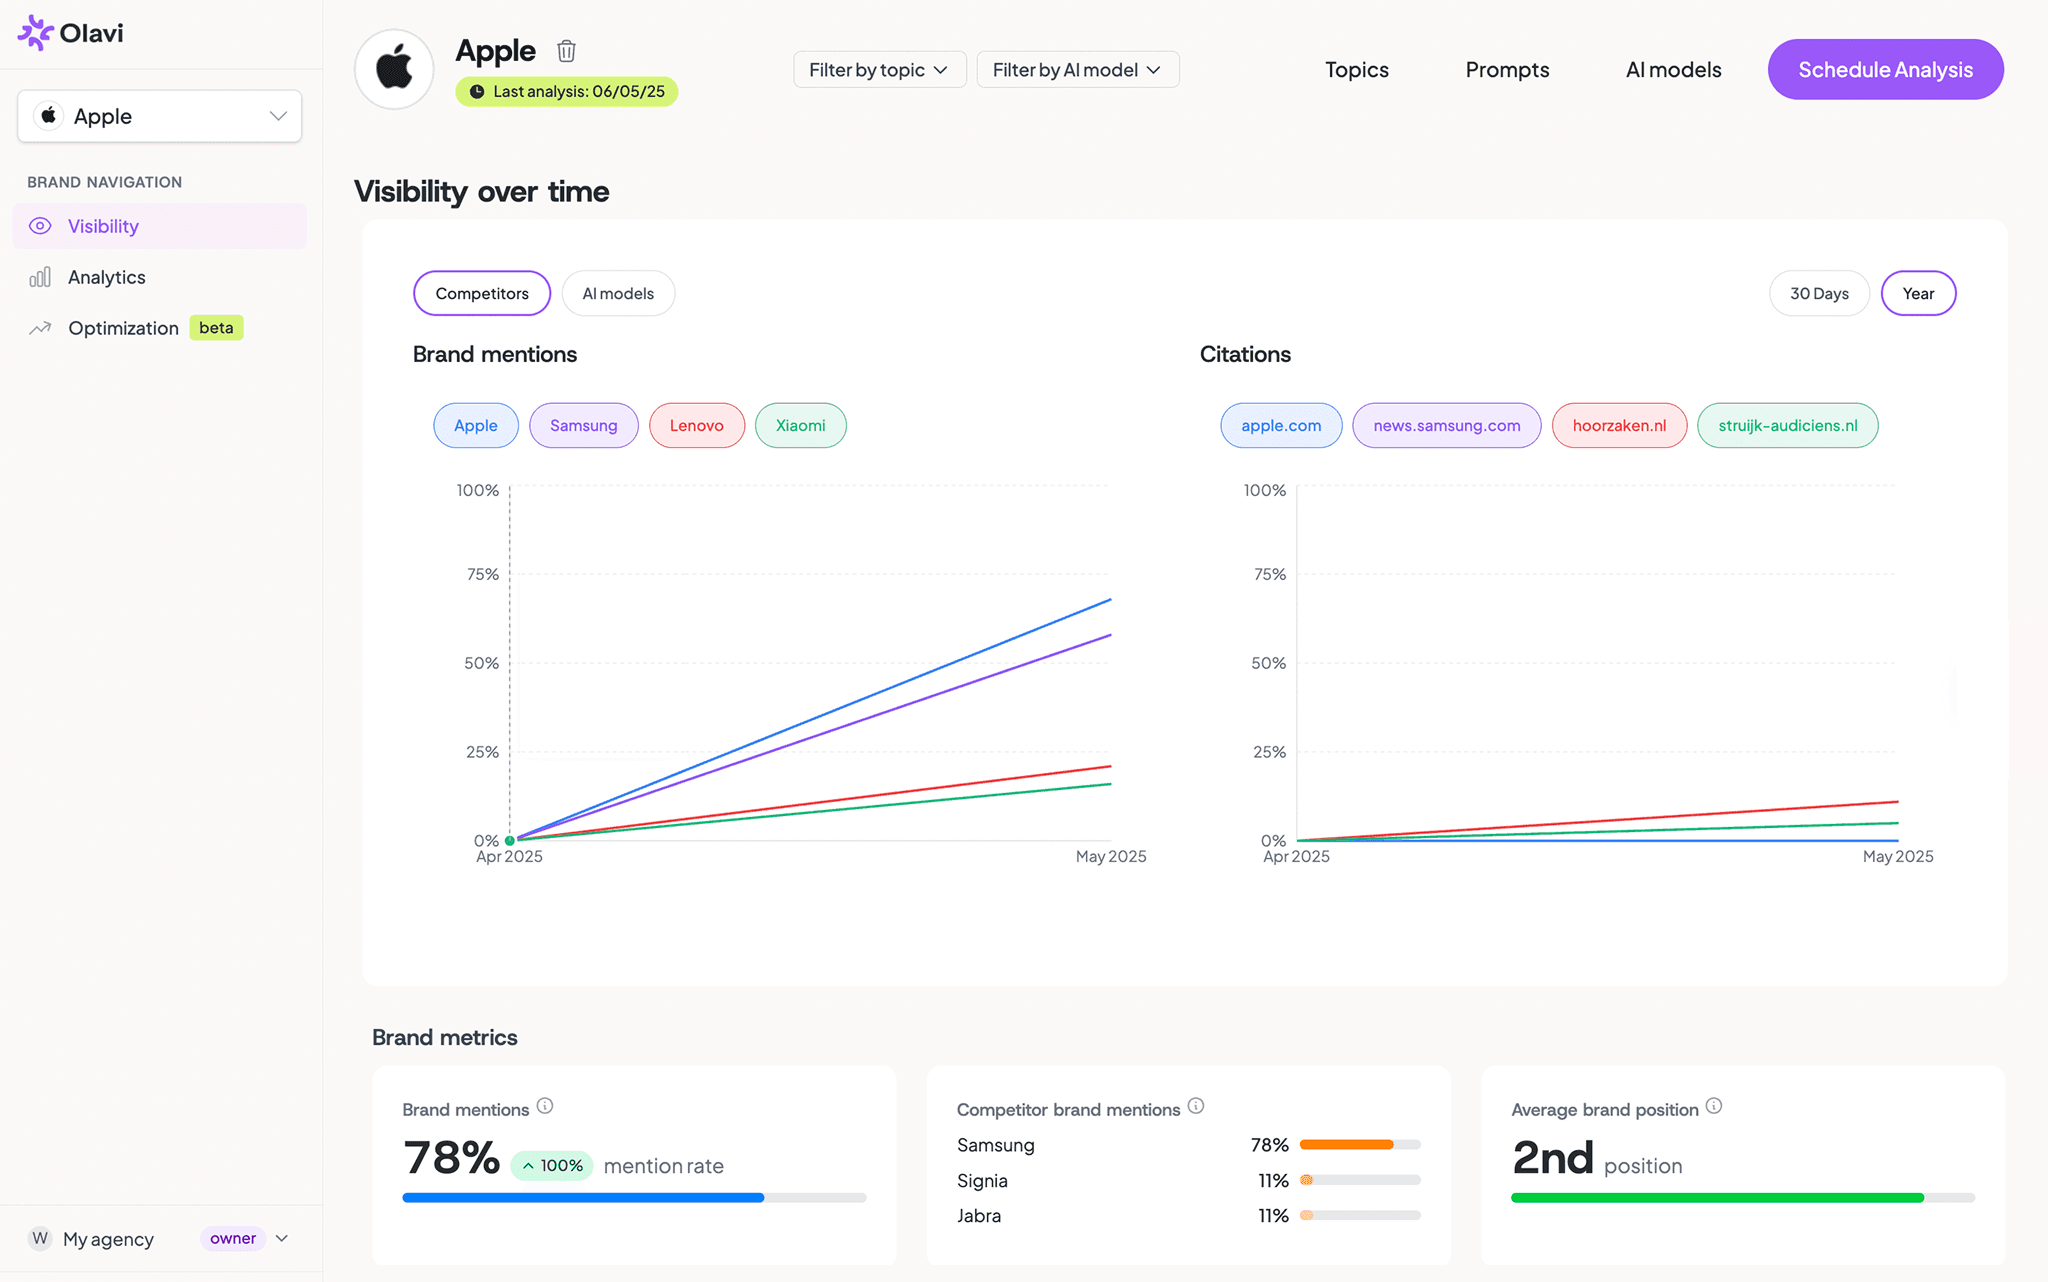Click the Average brand position info icon
This screenshot has width=2048, height=1282.
point(1713,1106)
